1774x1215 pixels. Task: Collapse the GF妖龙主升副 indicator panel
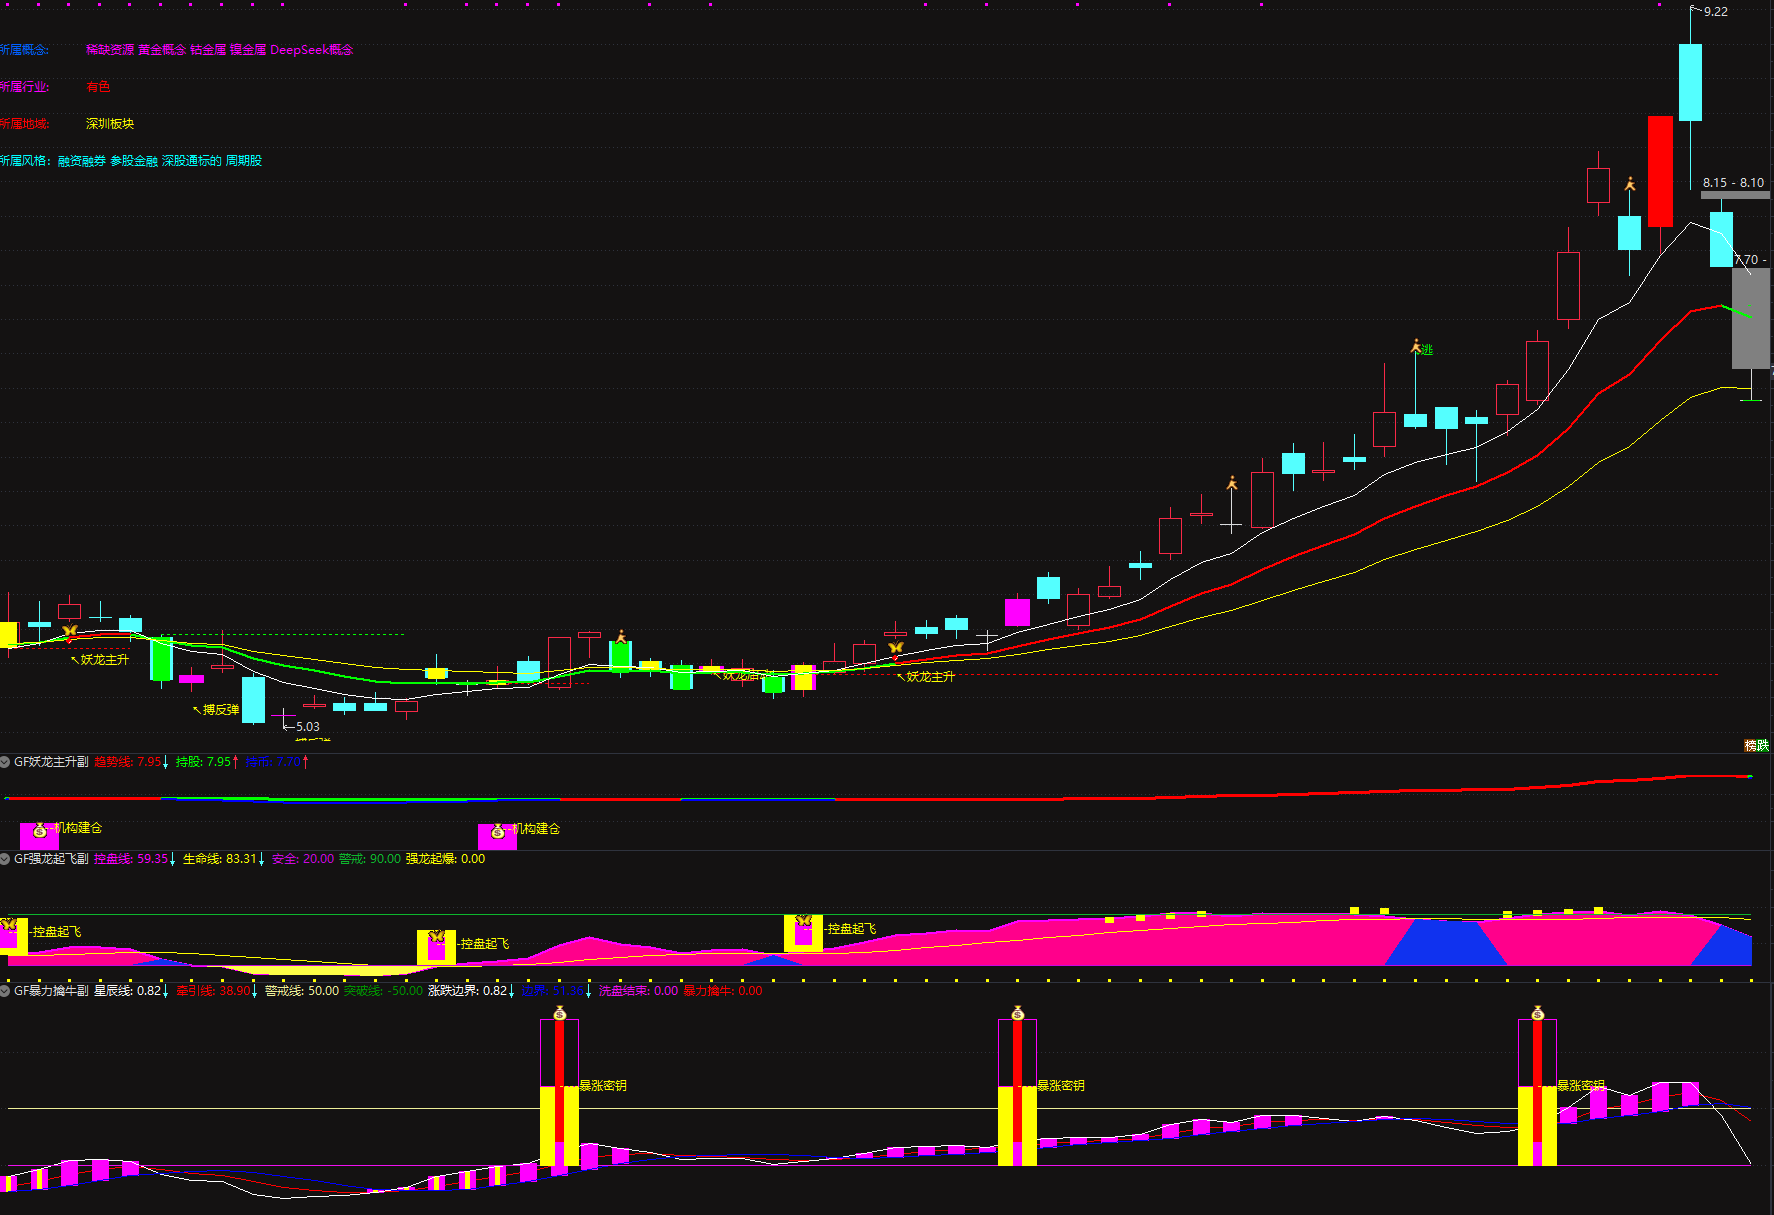[6, 762]
